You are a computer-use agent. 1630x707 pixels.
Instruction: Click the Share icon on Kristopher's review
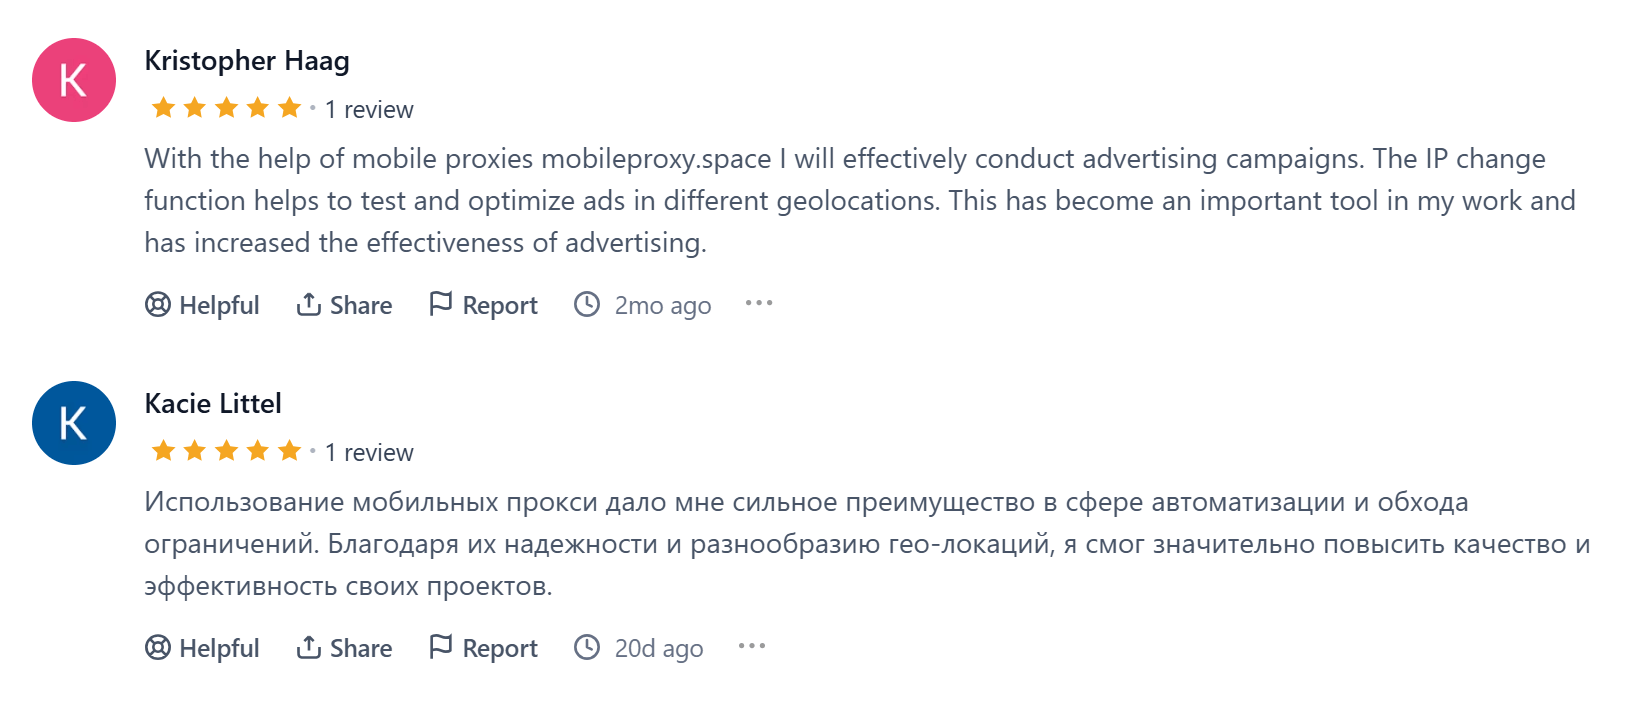click(308, 304)
